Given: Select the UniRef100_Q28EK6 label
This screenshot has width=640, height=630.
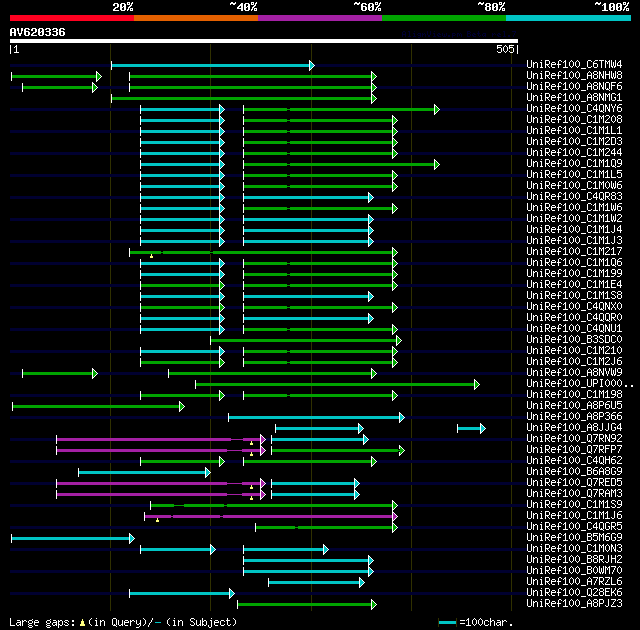Looking at the screenshot, I should 574,593.
